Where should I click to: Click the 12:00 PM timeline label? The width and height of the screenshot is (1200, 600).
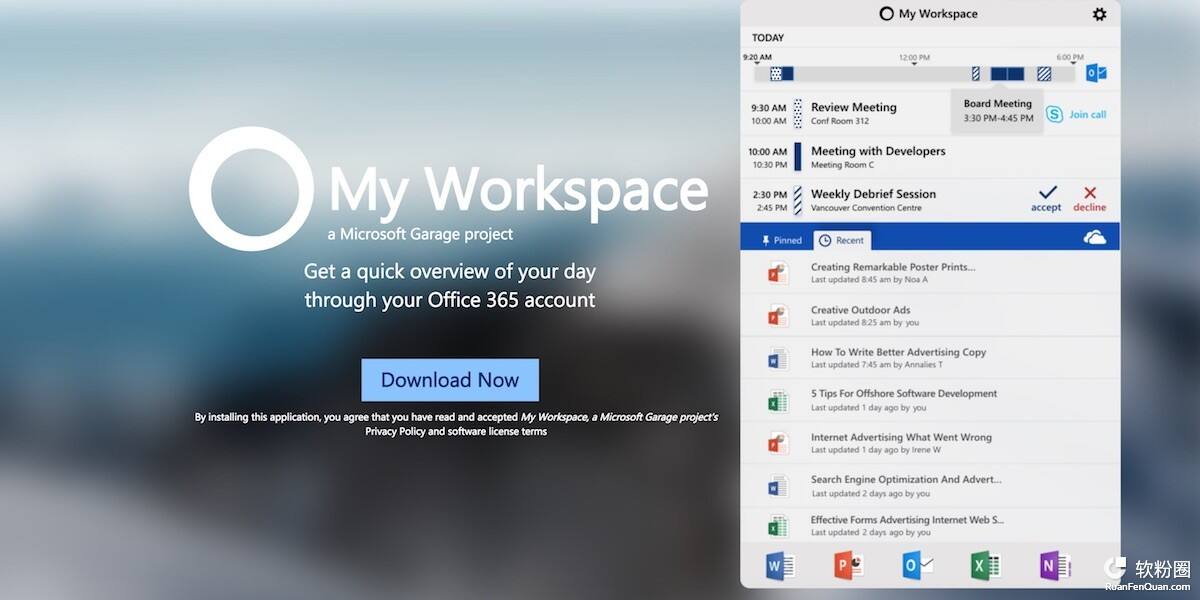pyautogui.click(x=914, y=58)
